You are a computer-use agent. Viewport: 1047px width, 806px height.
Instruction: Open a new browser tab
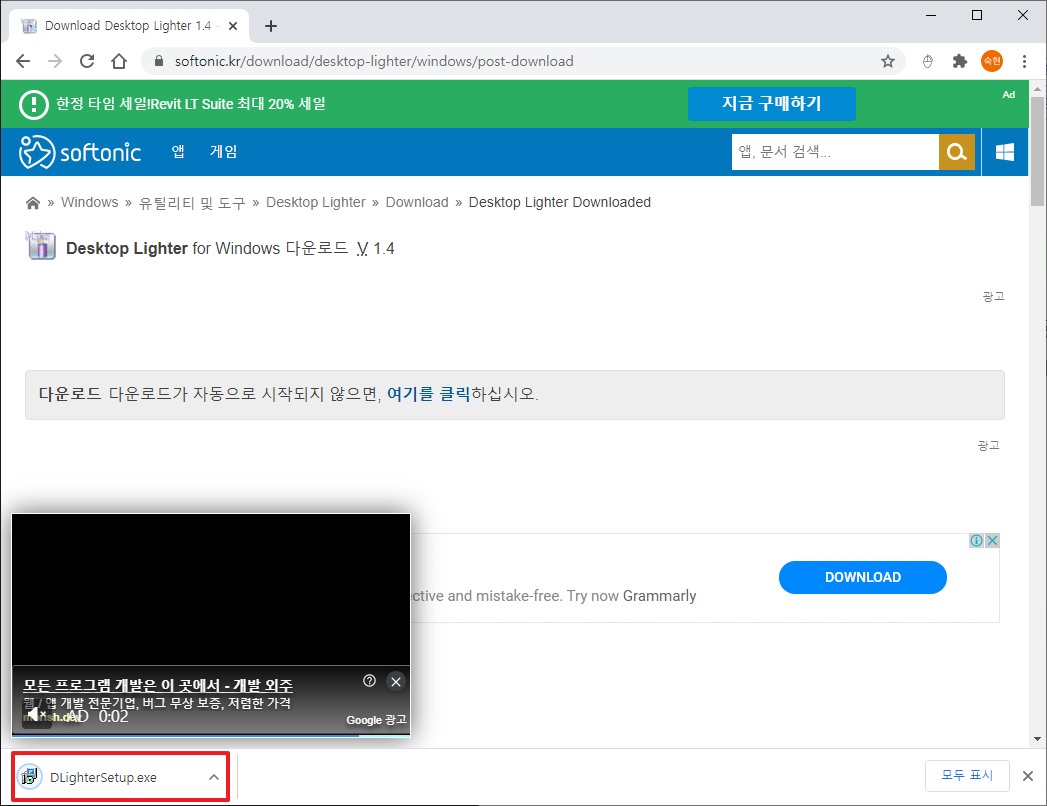(x=270, y=26)
